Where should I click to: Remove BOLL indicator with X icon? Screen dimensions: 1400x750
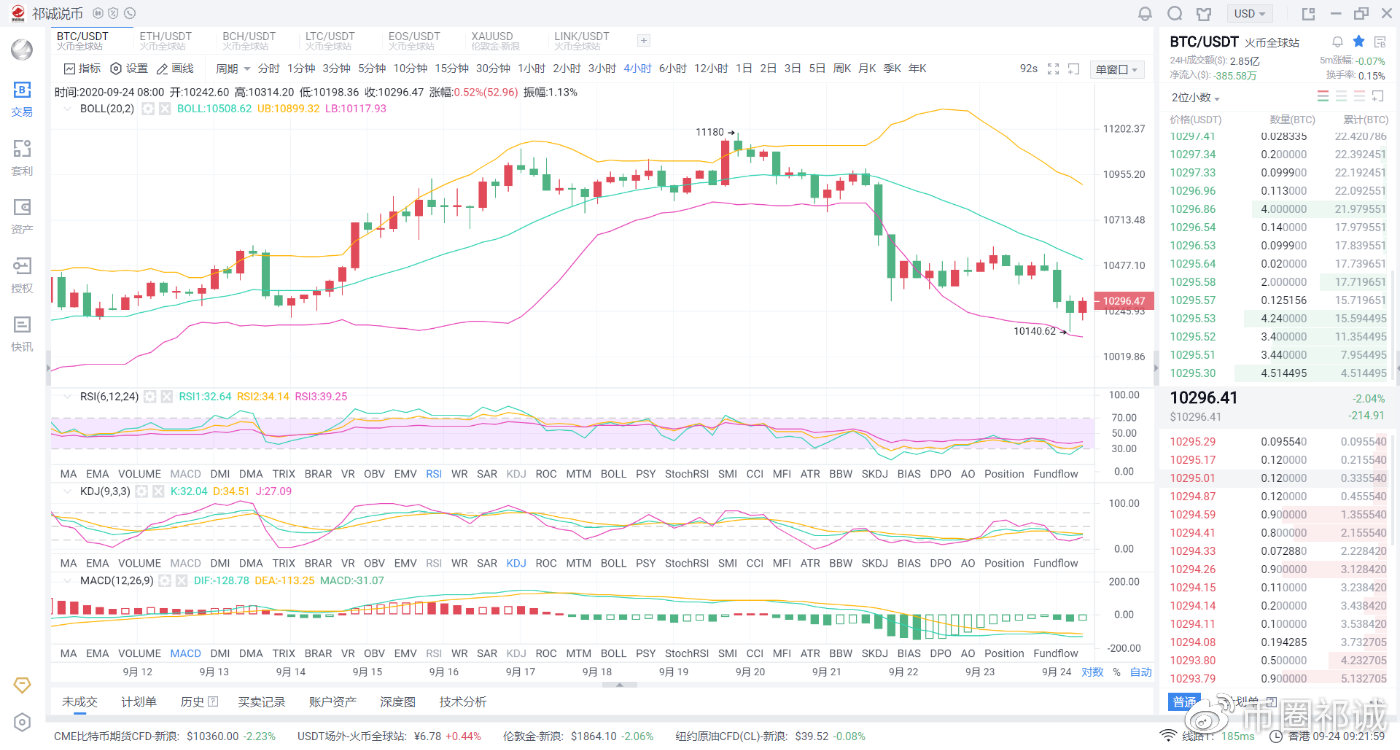[x=165, y=108]
